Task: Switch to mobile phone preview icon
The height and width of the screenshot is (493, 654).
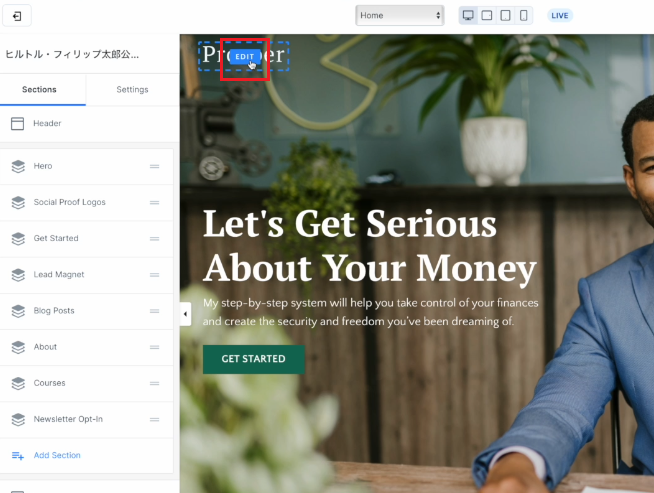Action: click(x=523, y=15)
